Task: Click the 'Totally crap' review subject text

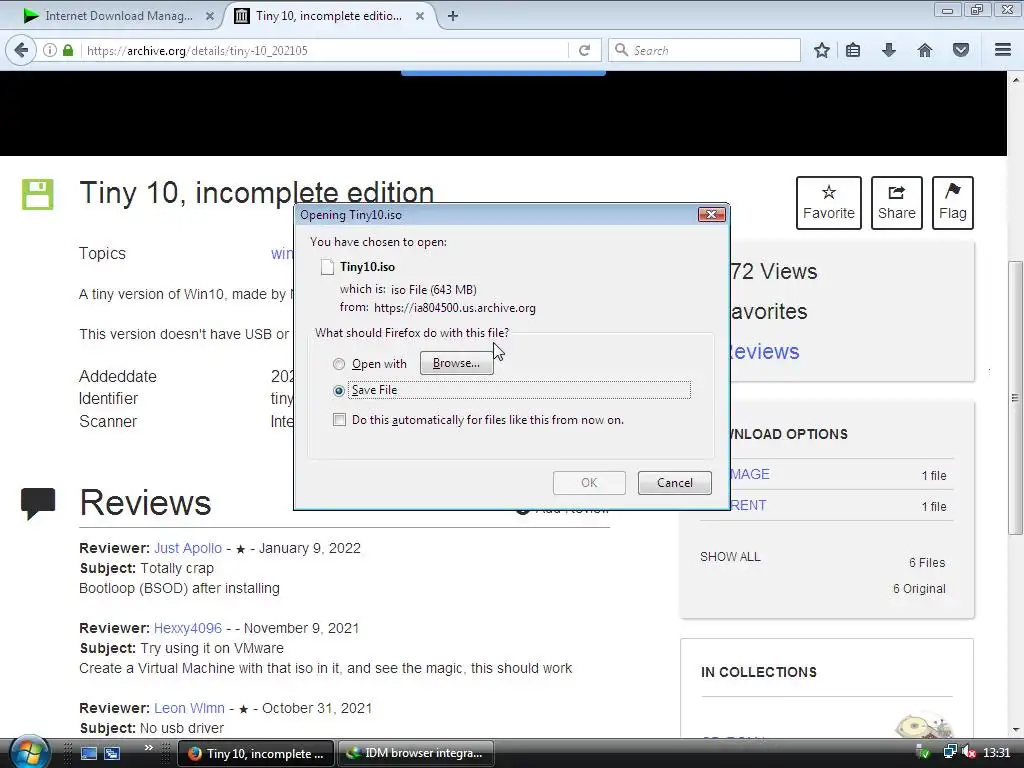Action: click(177, 568)
